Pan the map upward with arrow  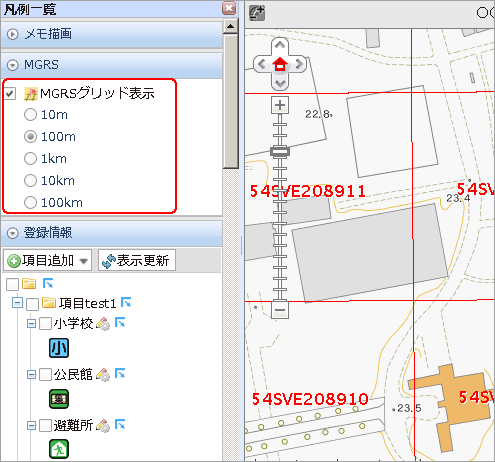coord(280,45)
